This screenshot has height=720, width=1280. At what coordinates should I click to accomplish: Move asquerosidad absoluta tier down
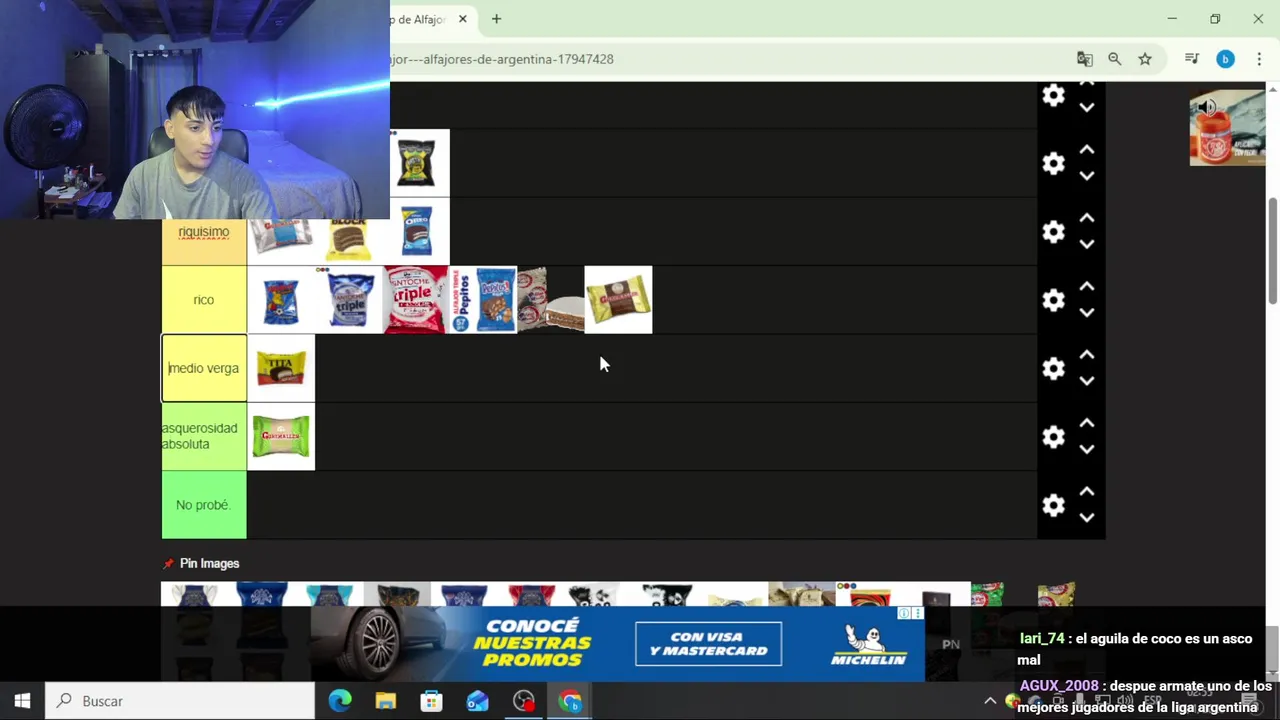1087,449
